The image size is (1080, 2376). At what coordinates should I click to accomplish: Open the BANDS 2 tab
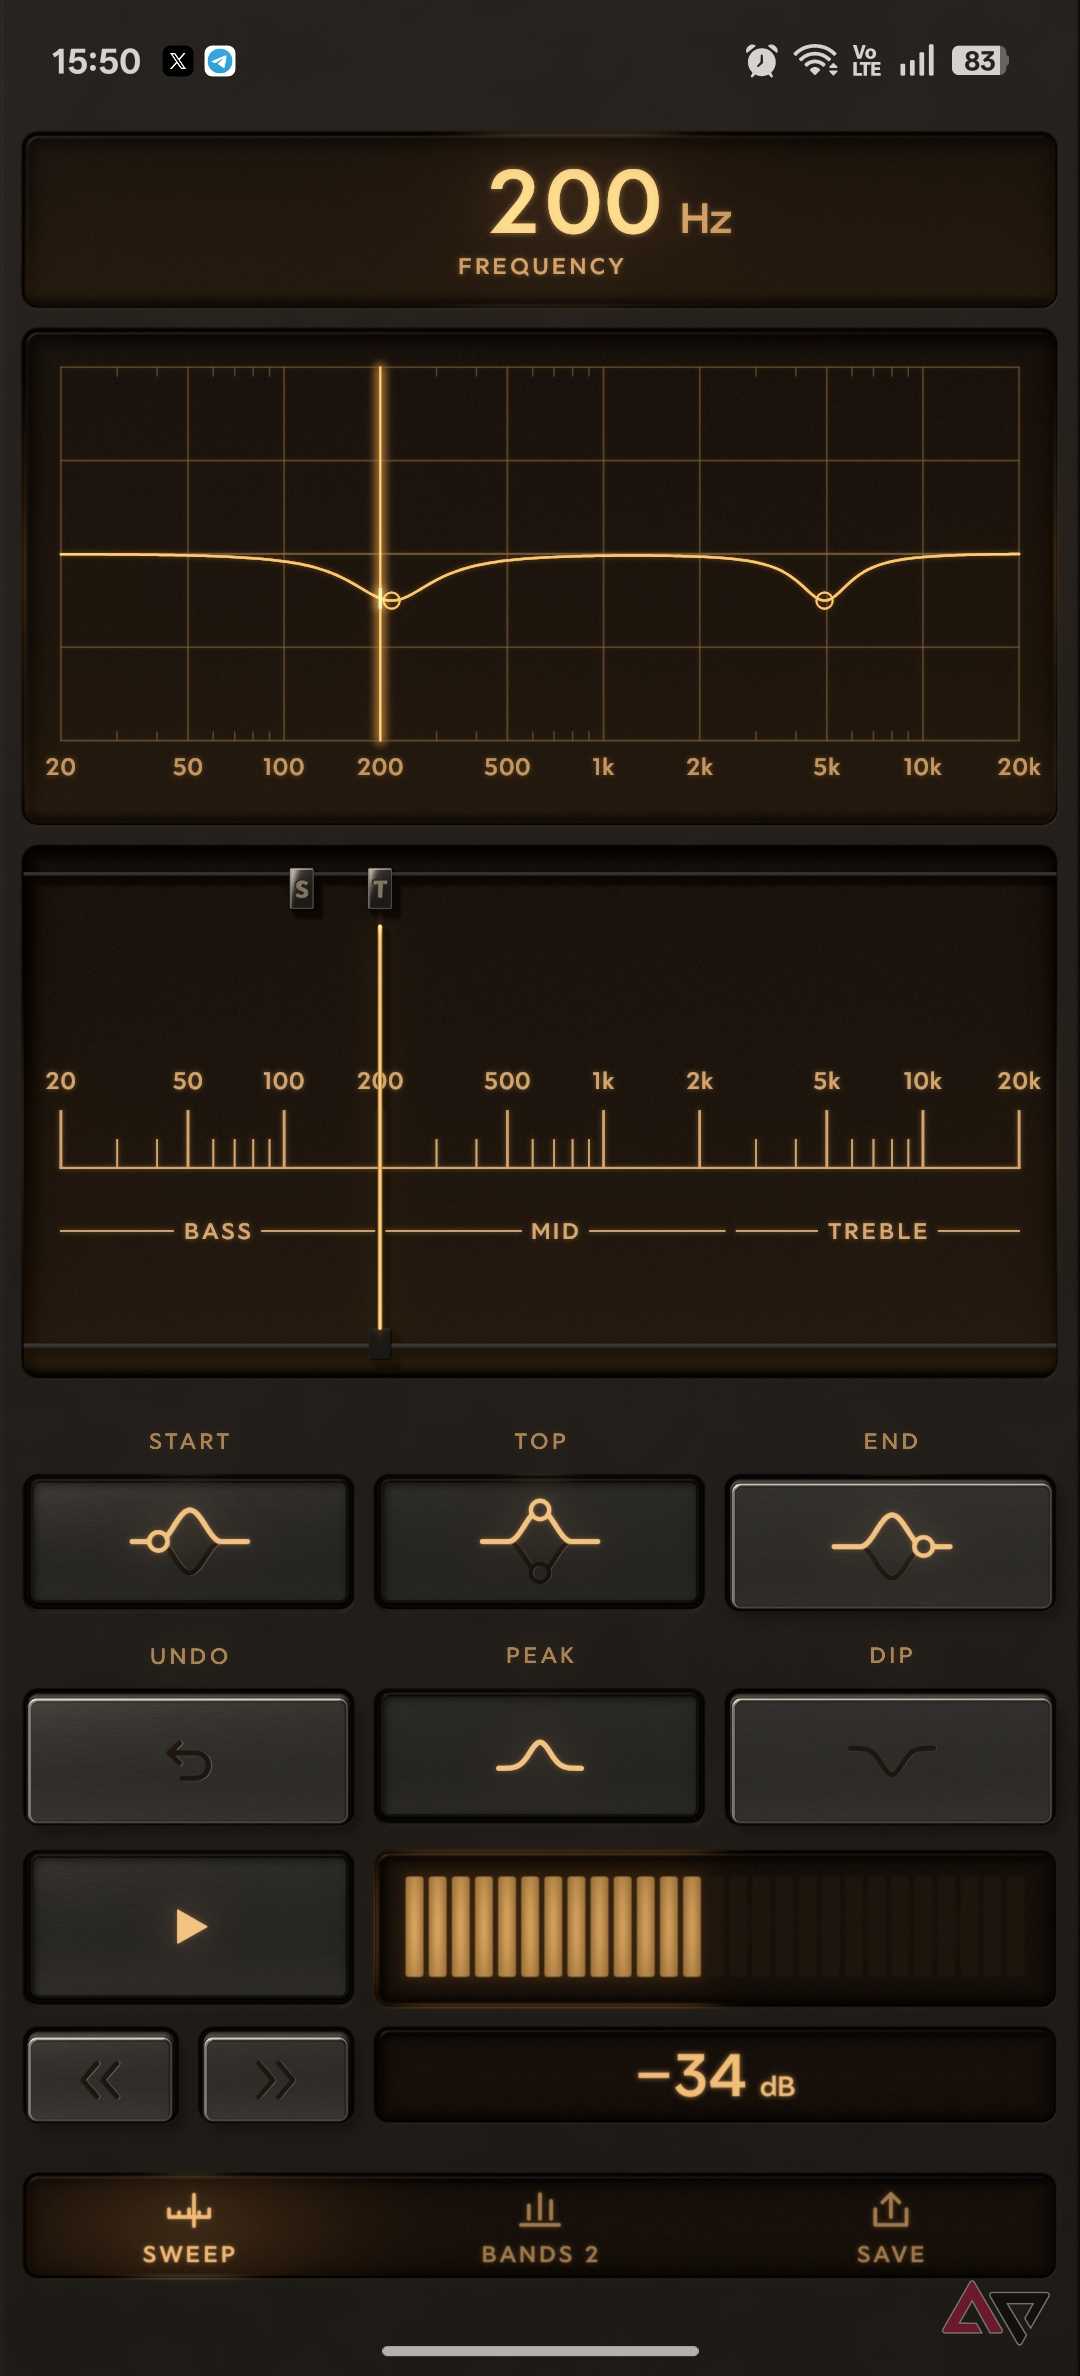click(x=540, y=2226)
